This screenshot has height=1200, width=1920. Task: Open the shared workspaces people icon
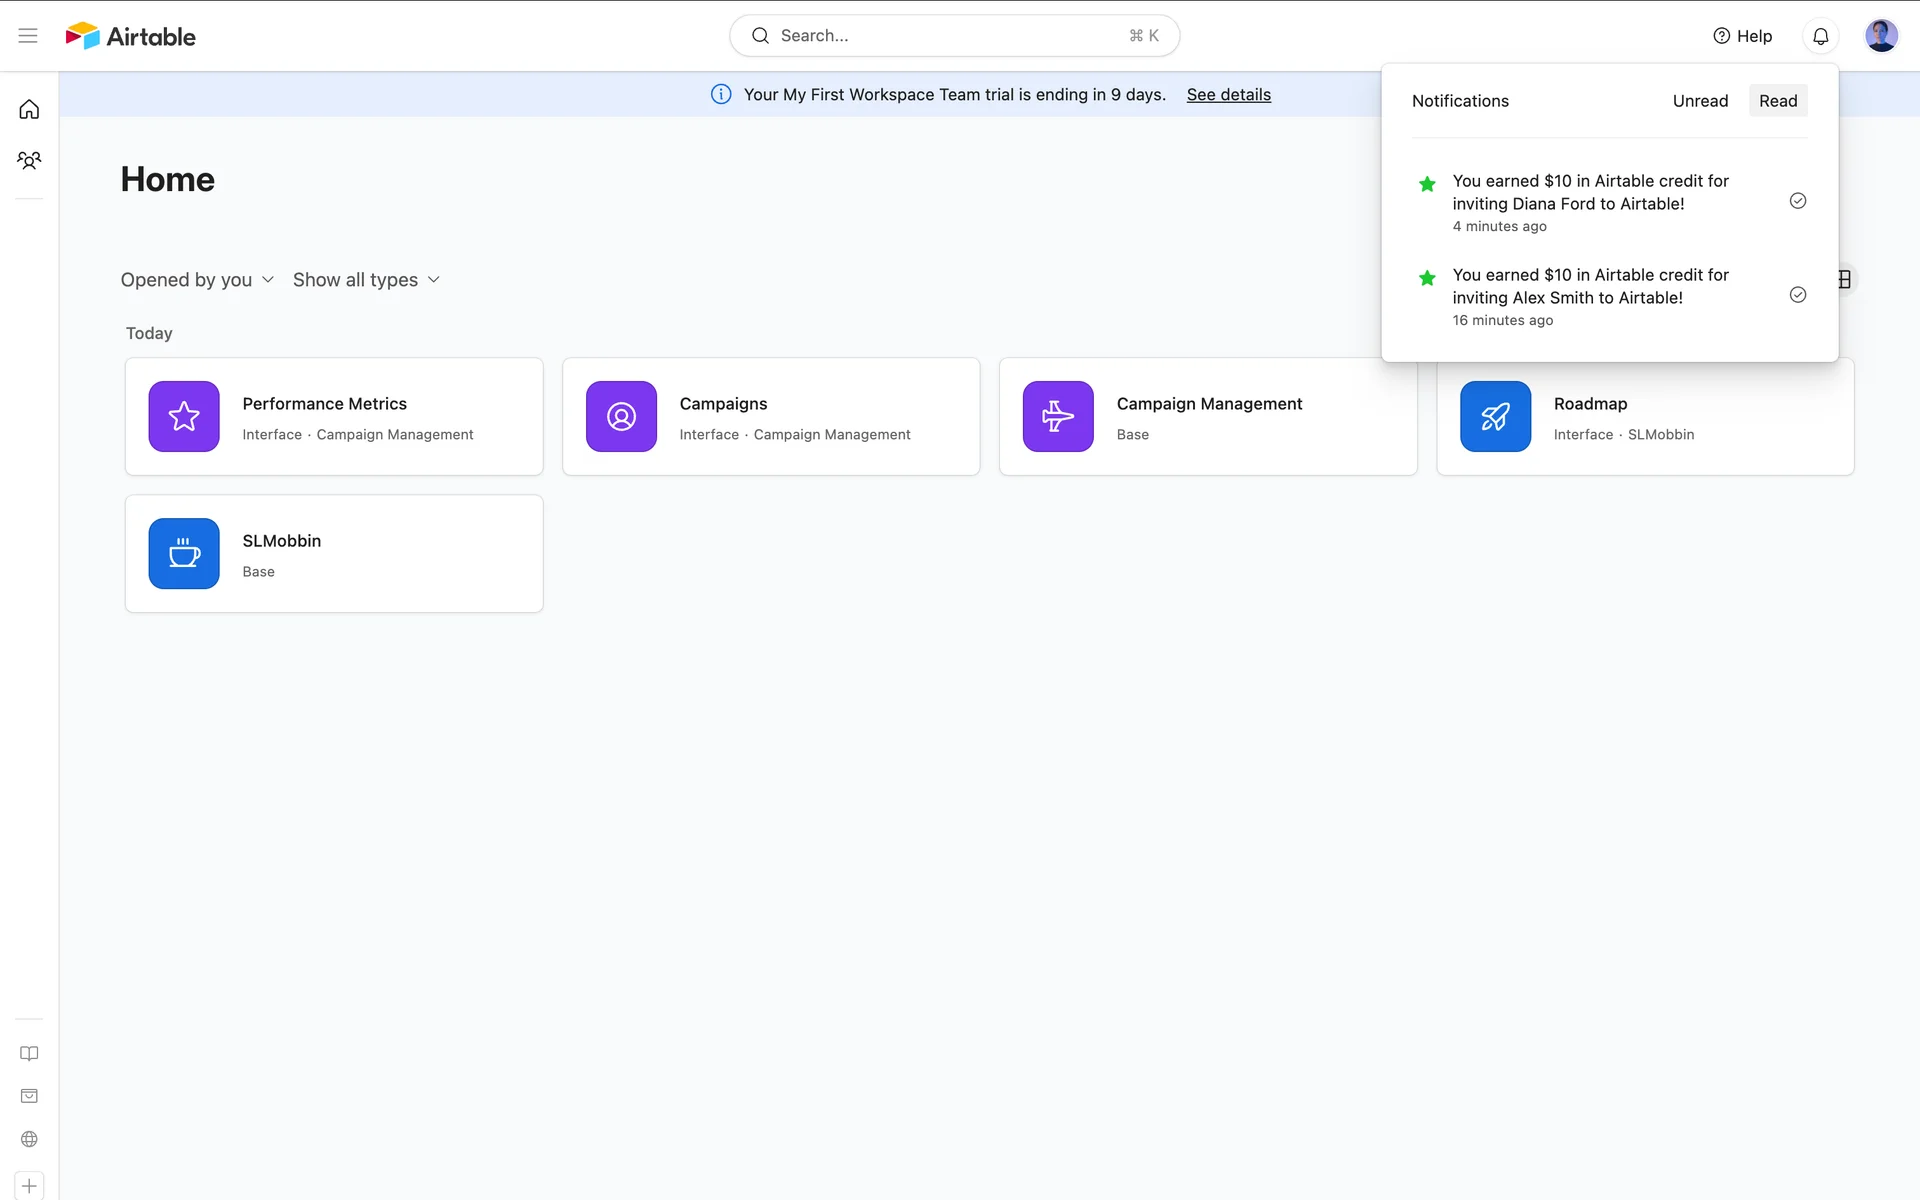tap(29, 160)
